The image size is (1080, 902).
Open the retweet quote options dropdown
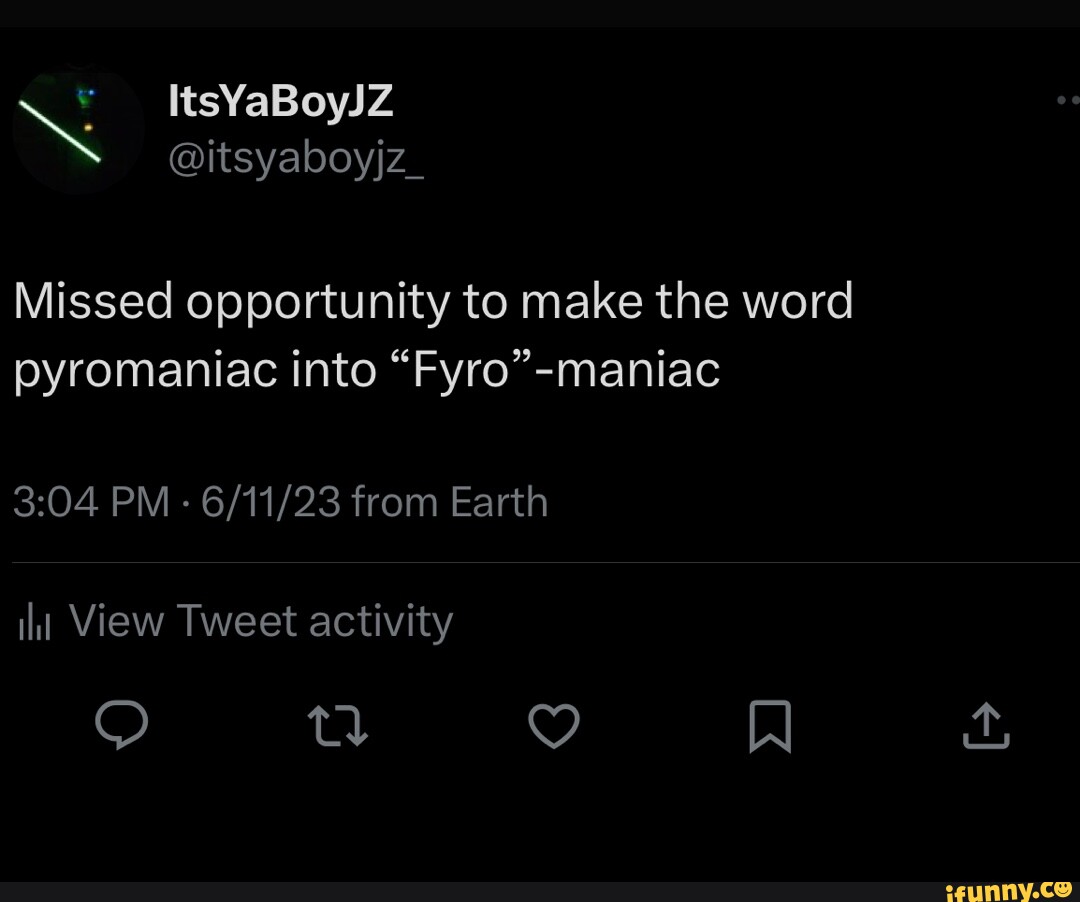pos(339,728)
